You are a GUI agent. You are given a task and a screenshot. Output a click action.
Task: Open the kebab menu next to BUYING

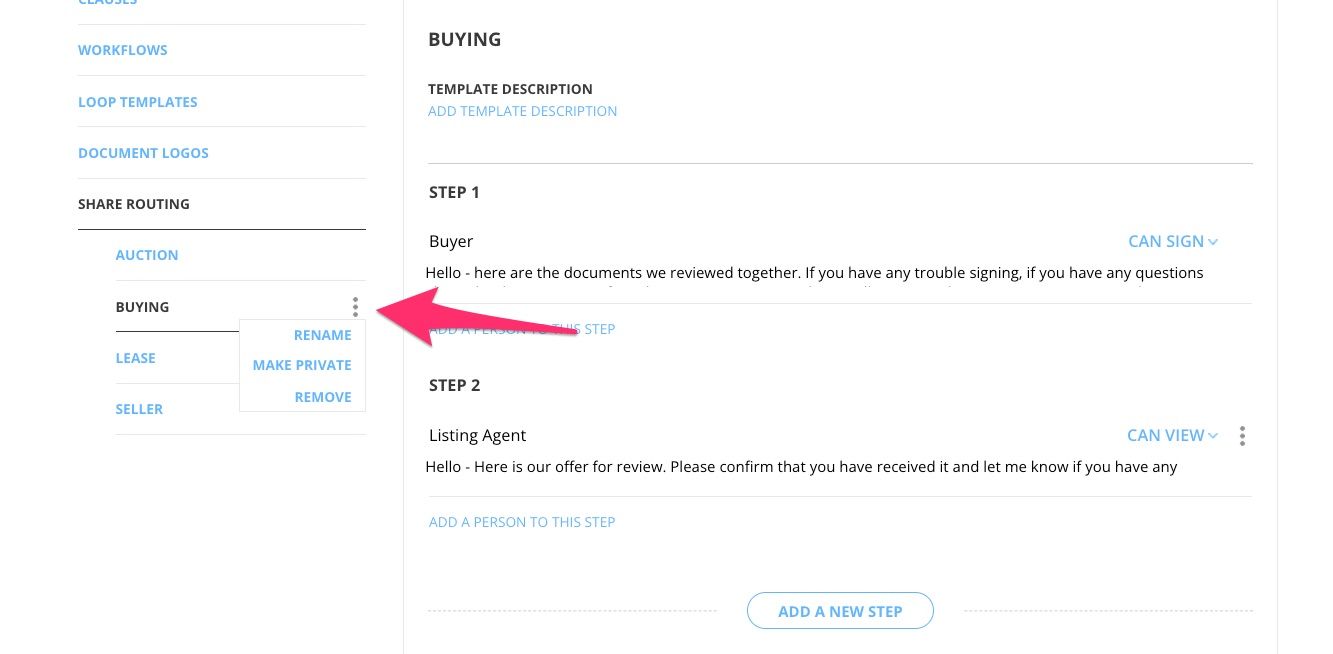pyautogui.click(x=356, y=307)
